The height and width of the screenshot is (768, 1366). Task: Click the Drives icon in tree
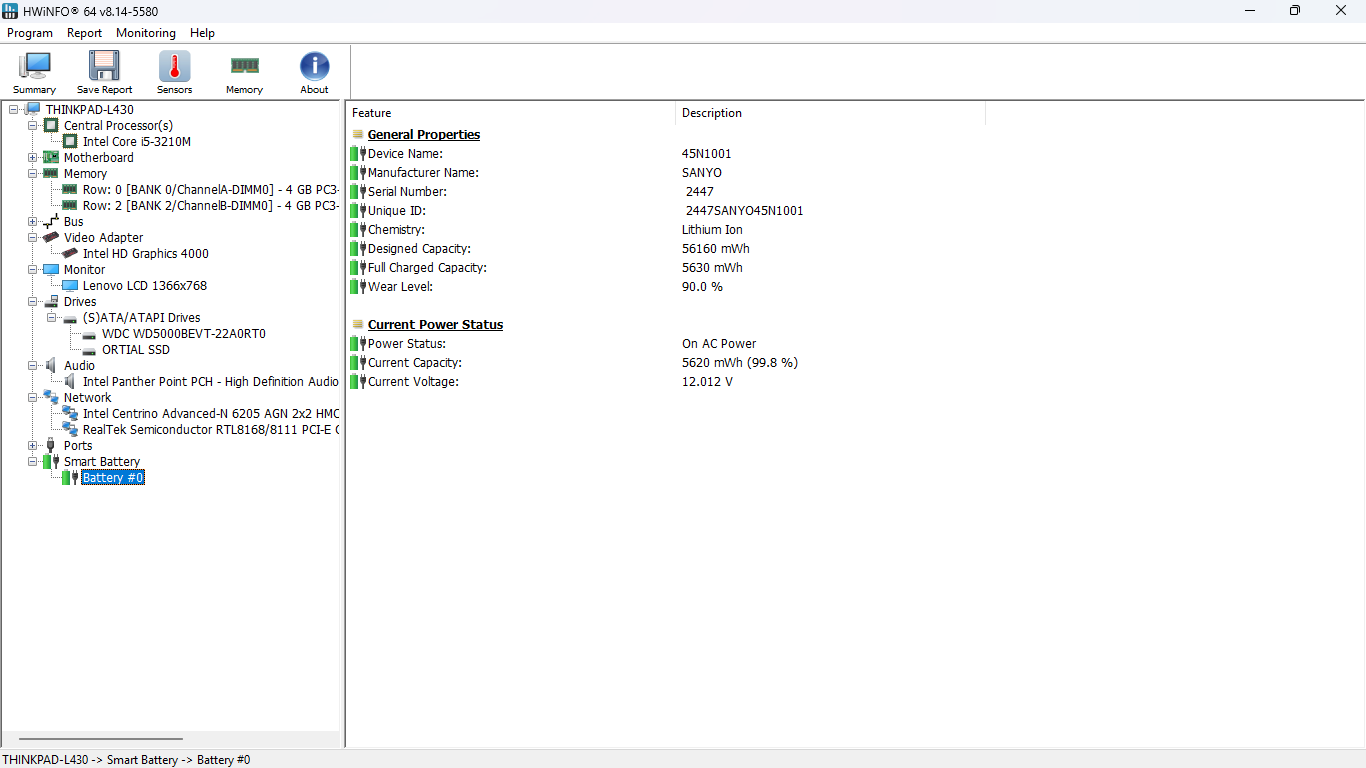(51, 301)
